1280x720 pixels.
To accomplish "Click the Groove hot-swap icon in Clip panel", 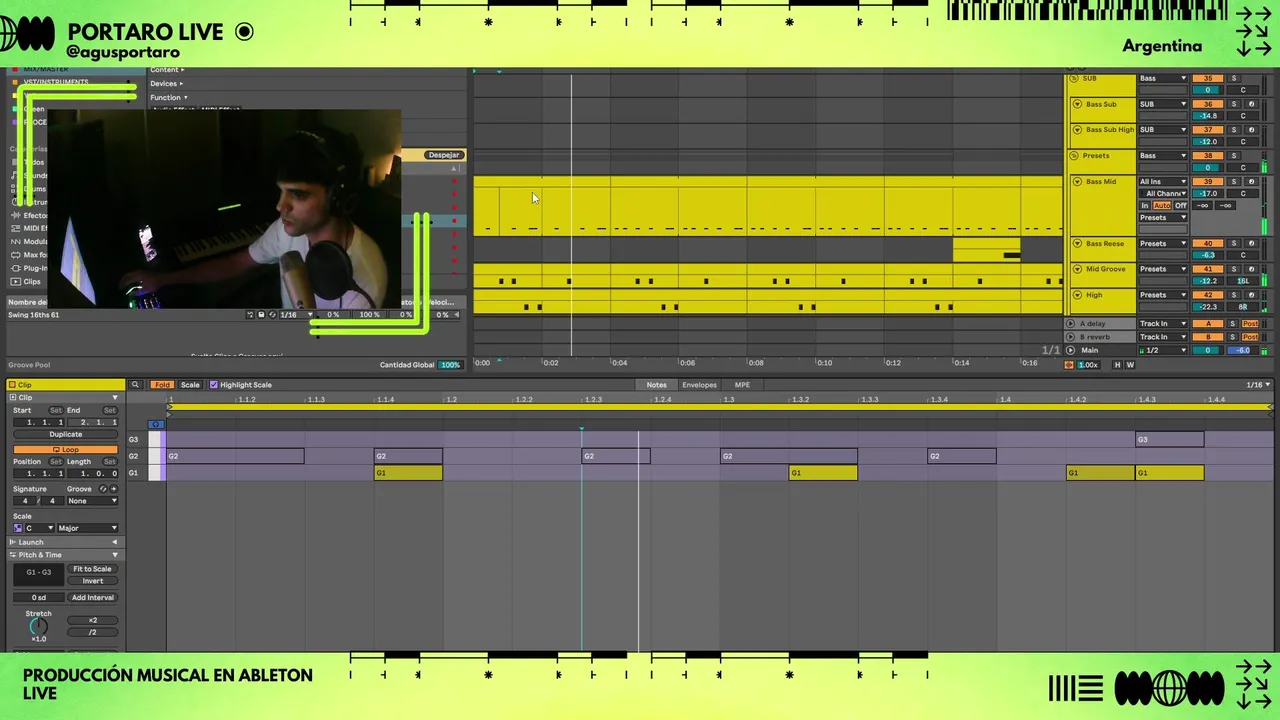I will 102,489.
